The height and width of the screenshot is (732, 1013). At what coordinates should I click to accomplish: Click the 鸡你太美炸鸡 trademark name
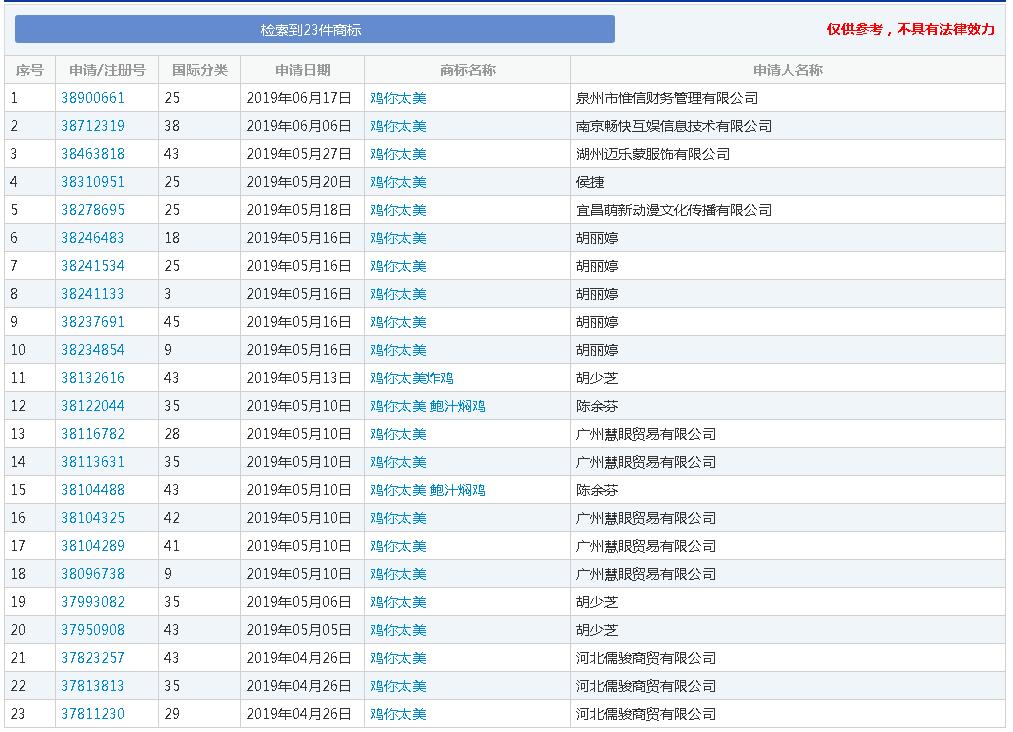tap(412, 378)
